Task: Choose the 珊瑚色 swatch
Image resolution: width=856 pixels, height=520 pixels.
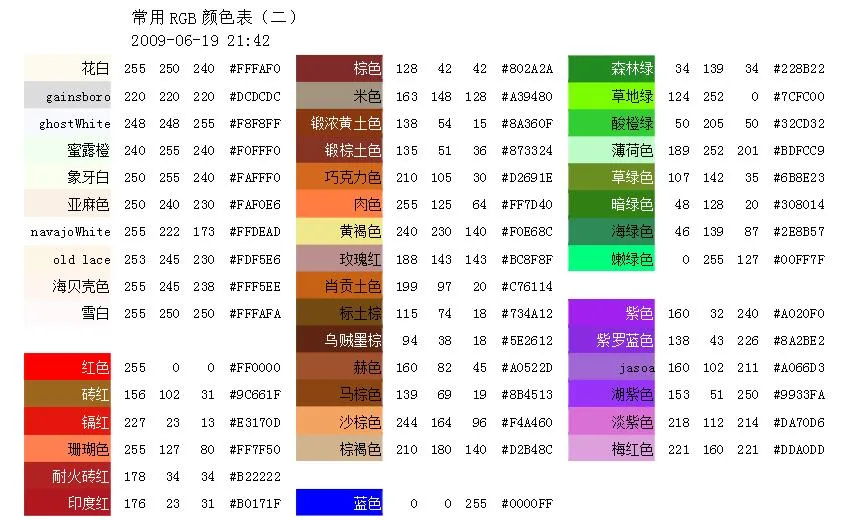Action: tap(67, 449)
